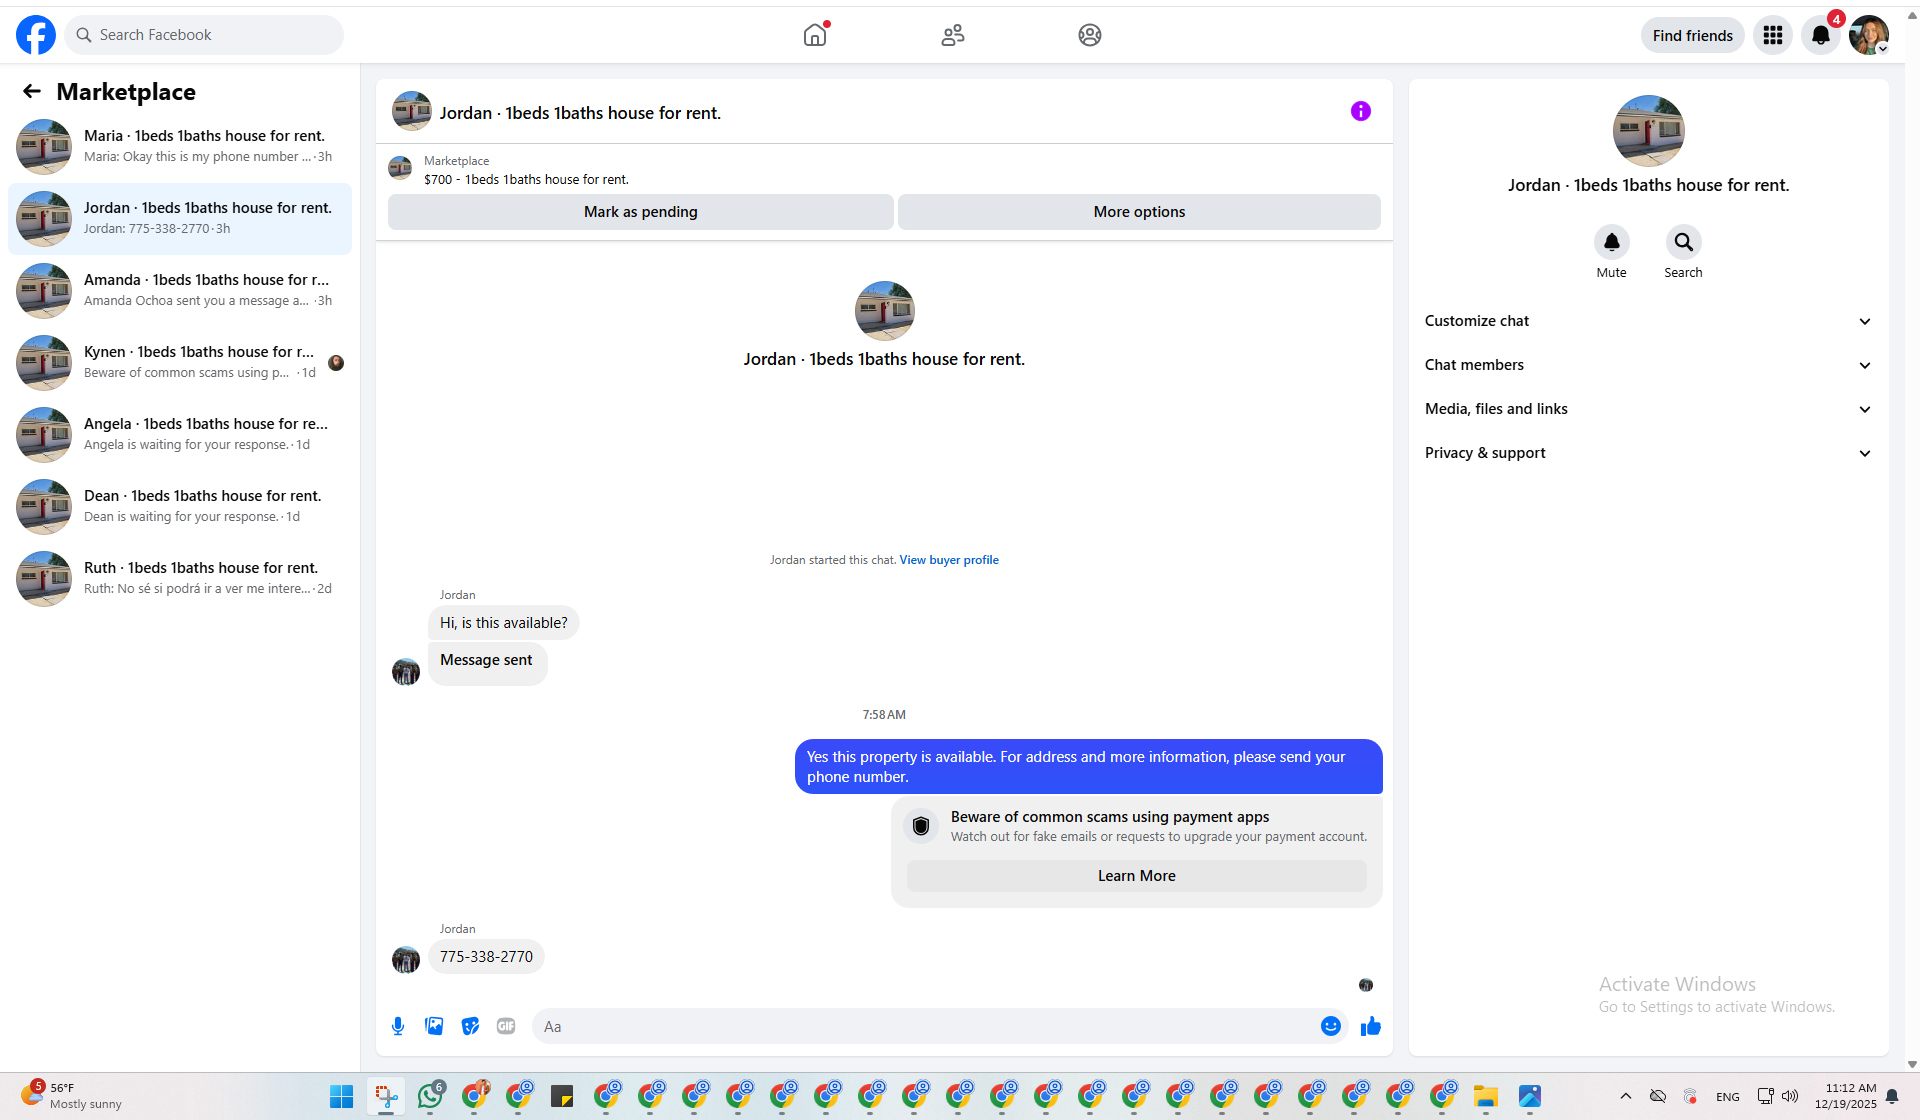Screen dimensions: 1920x1120
Task: Open the account profile picture menu
Action: click(x=1868, y=35)
